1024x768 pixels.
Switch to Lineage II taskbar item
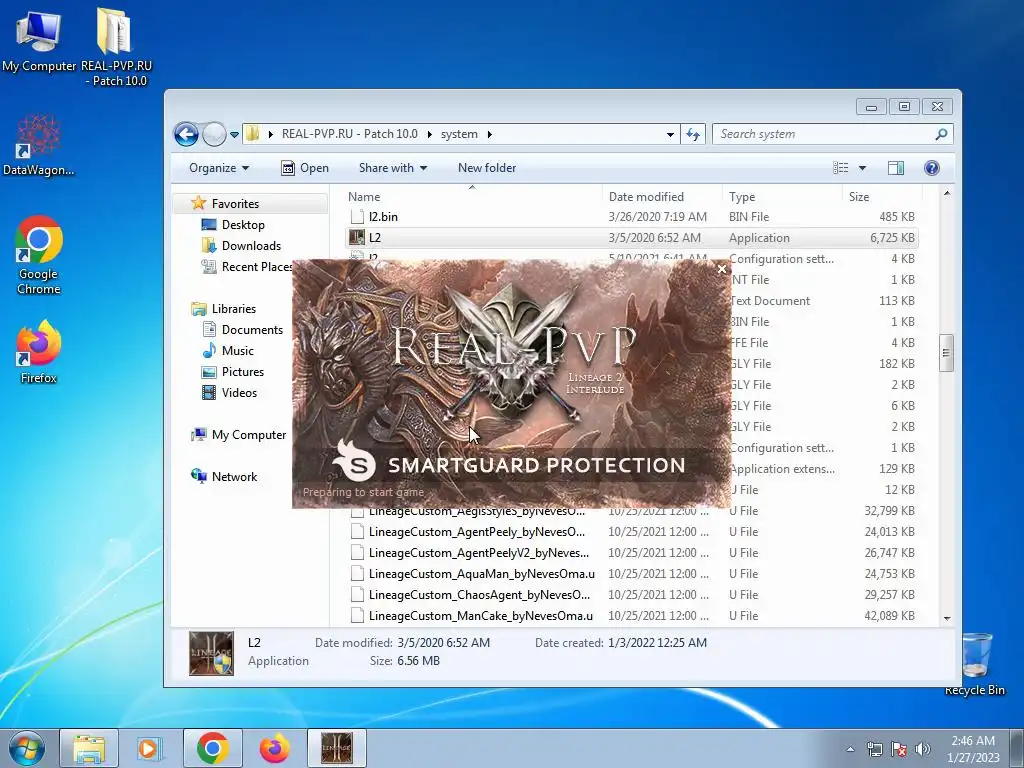pos(336,748)
